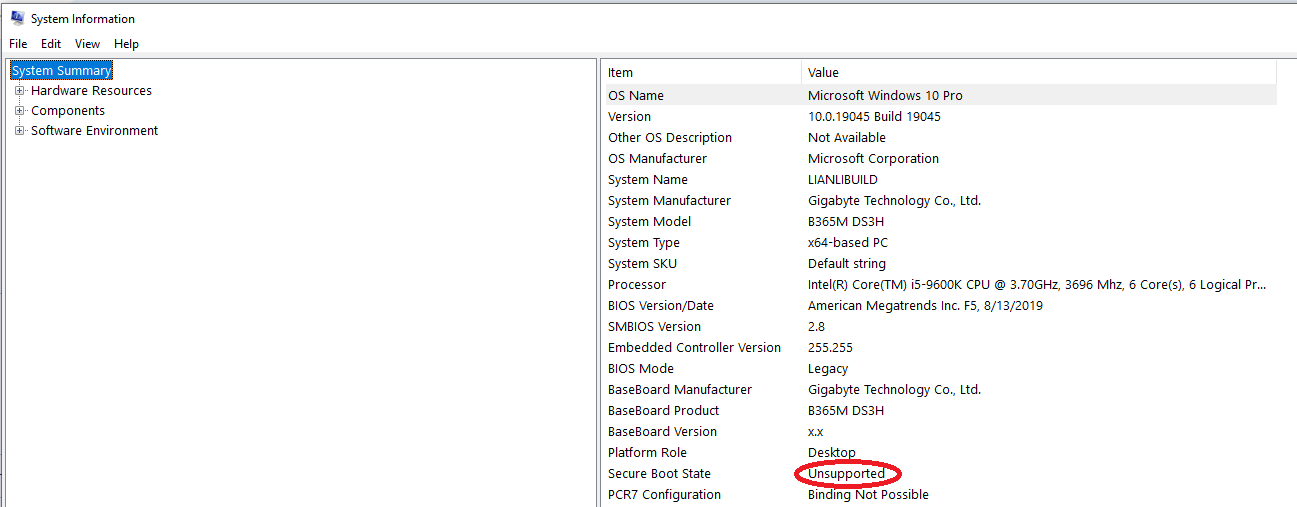Select Components in the tree
The image size is (1297, 507).
click(68, 111)
